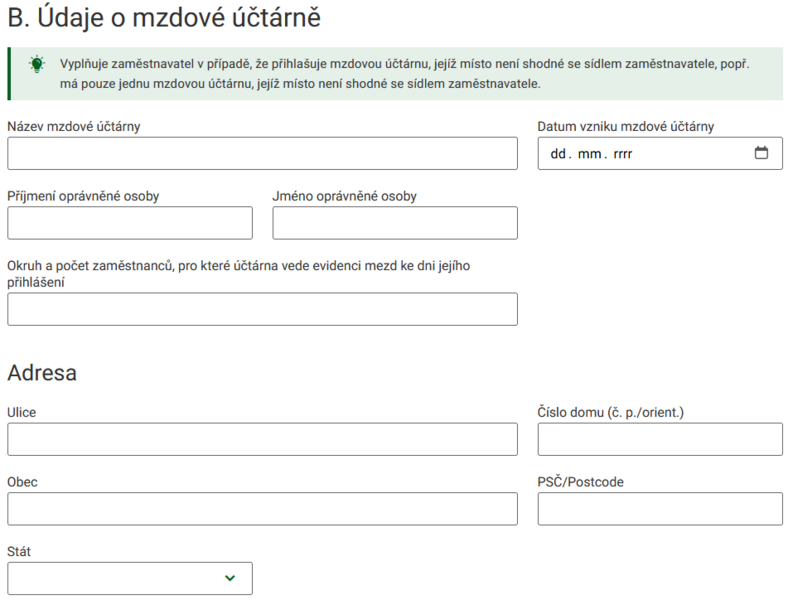Click the 'Jméno oprávněné osoby' label
Viewport: 788px width, 600px height.
[344, 196]
